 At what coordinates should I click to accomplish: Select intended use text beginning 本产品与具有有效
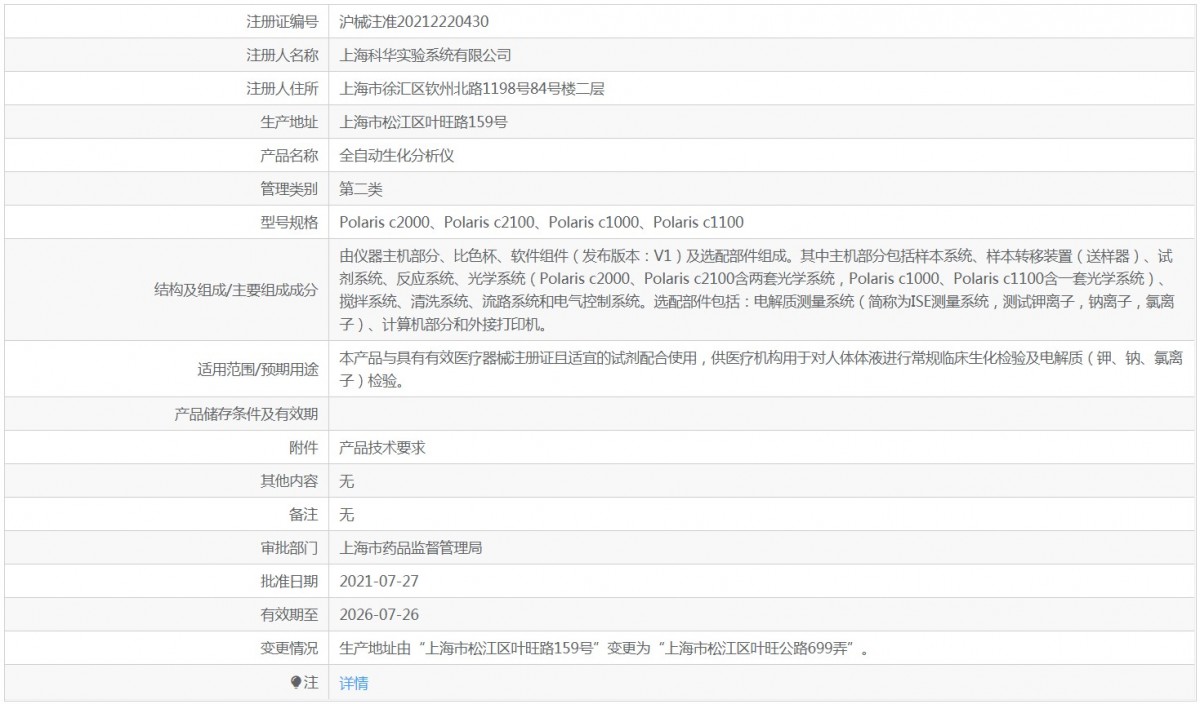coord(759,370)
